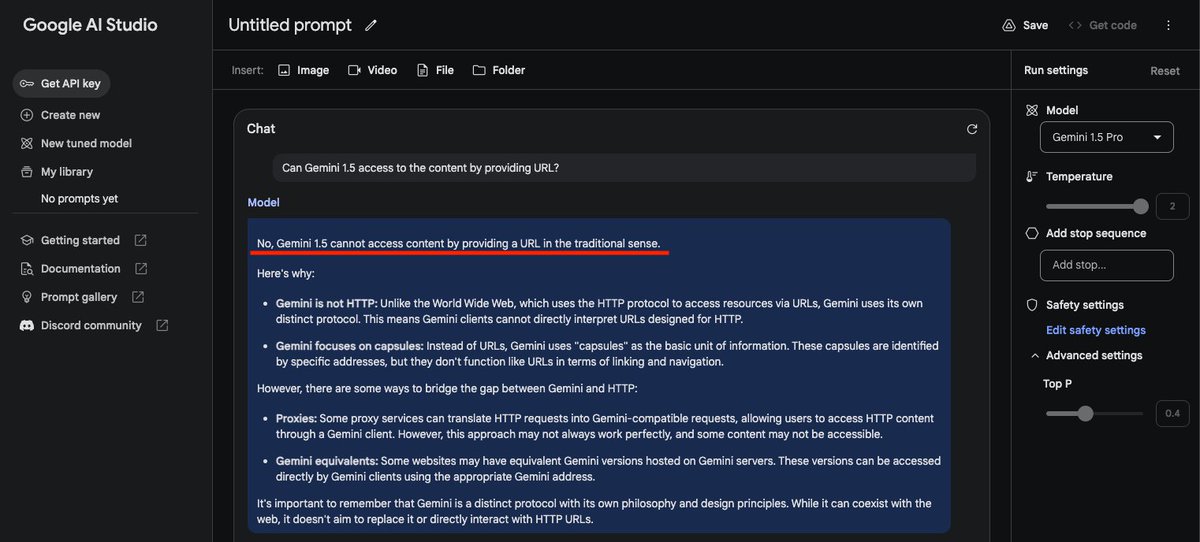Viewport: 1200px width, 542px height.
Task: Click the plus icon next to Create new
Action: pyautogui.click(x=27, y=115)
